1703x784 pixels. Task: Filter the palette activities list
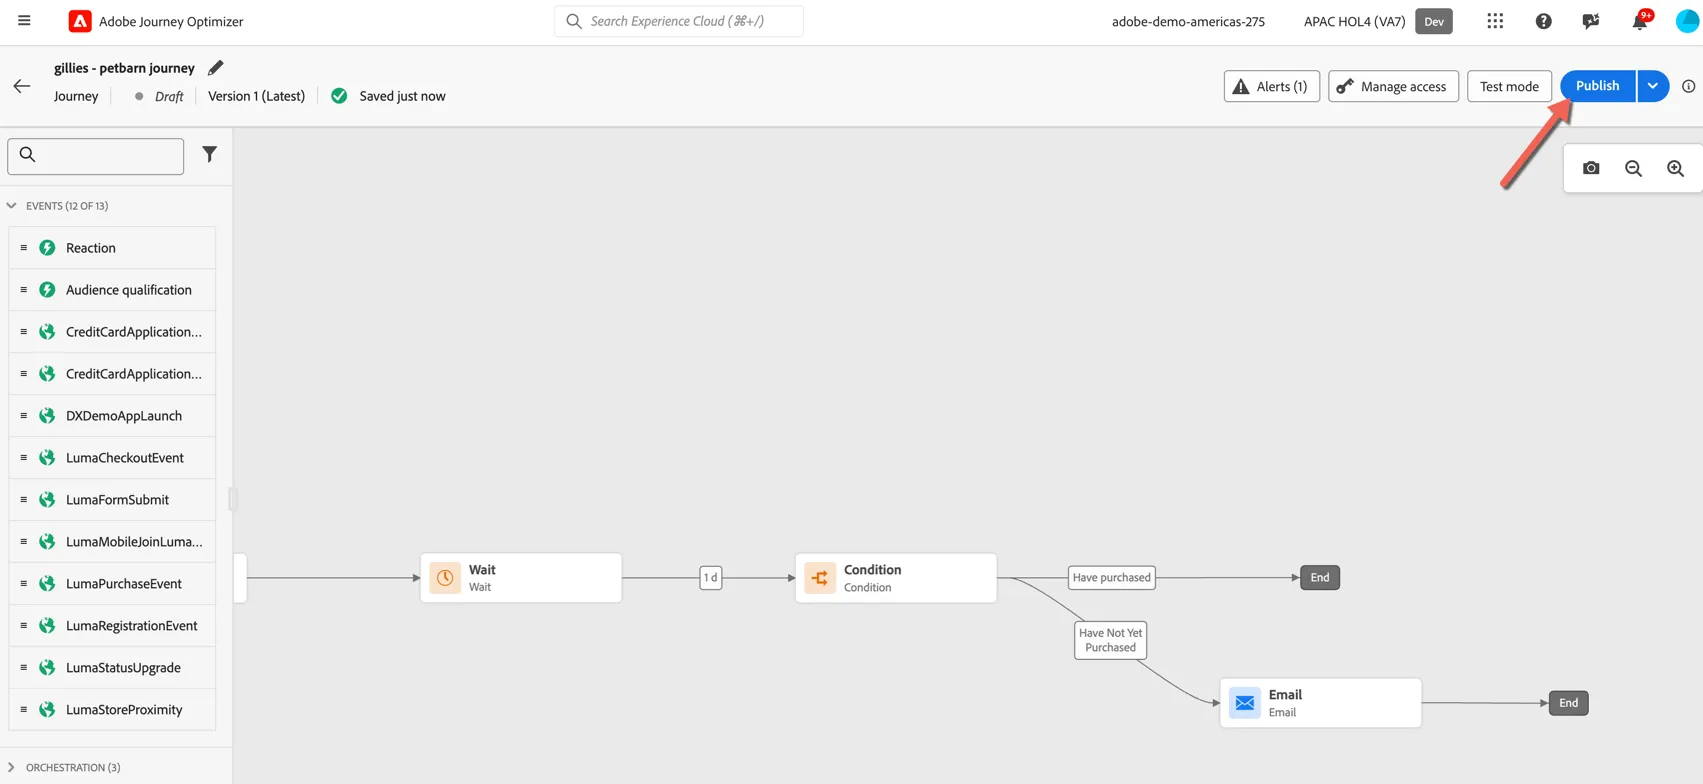pyautogui.click(x=209, y=154)
